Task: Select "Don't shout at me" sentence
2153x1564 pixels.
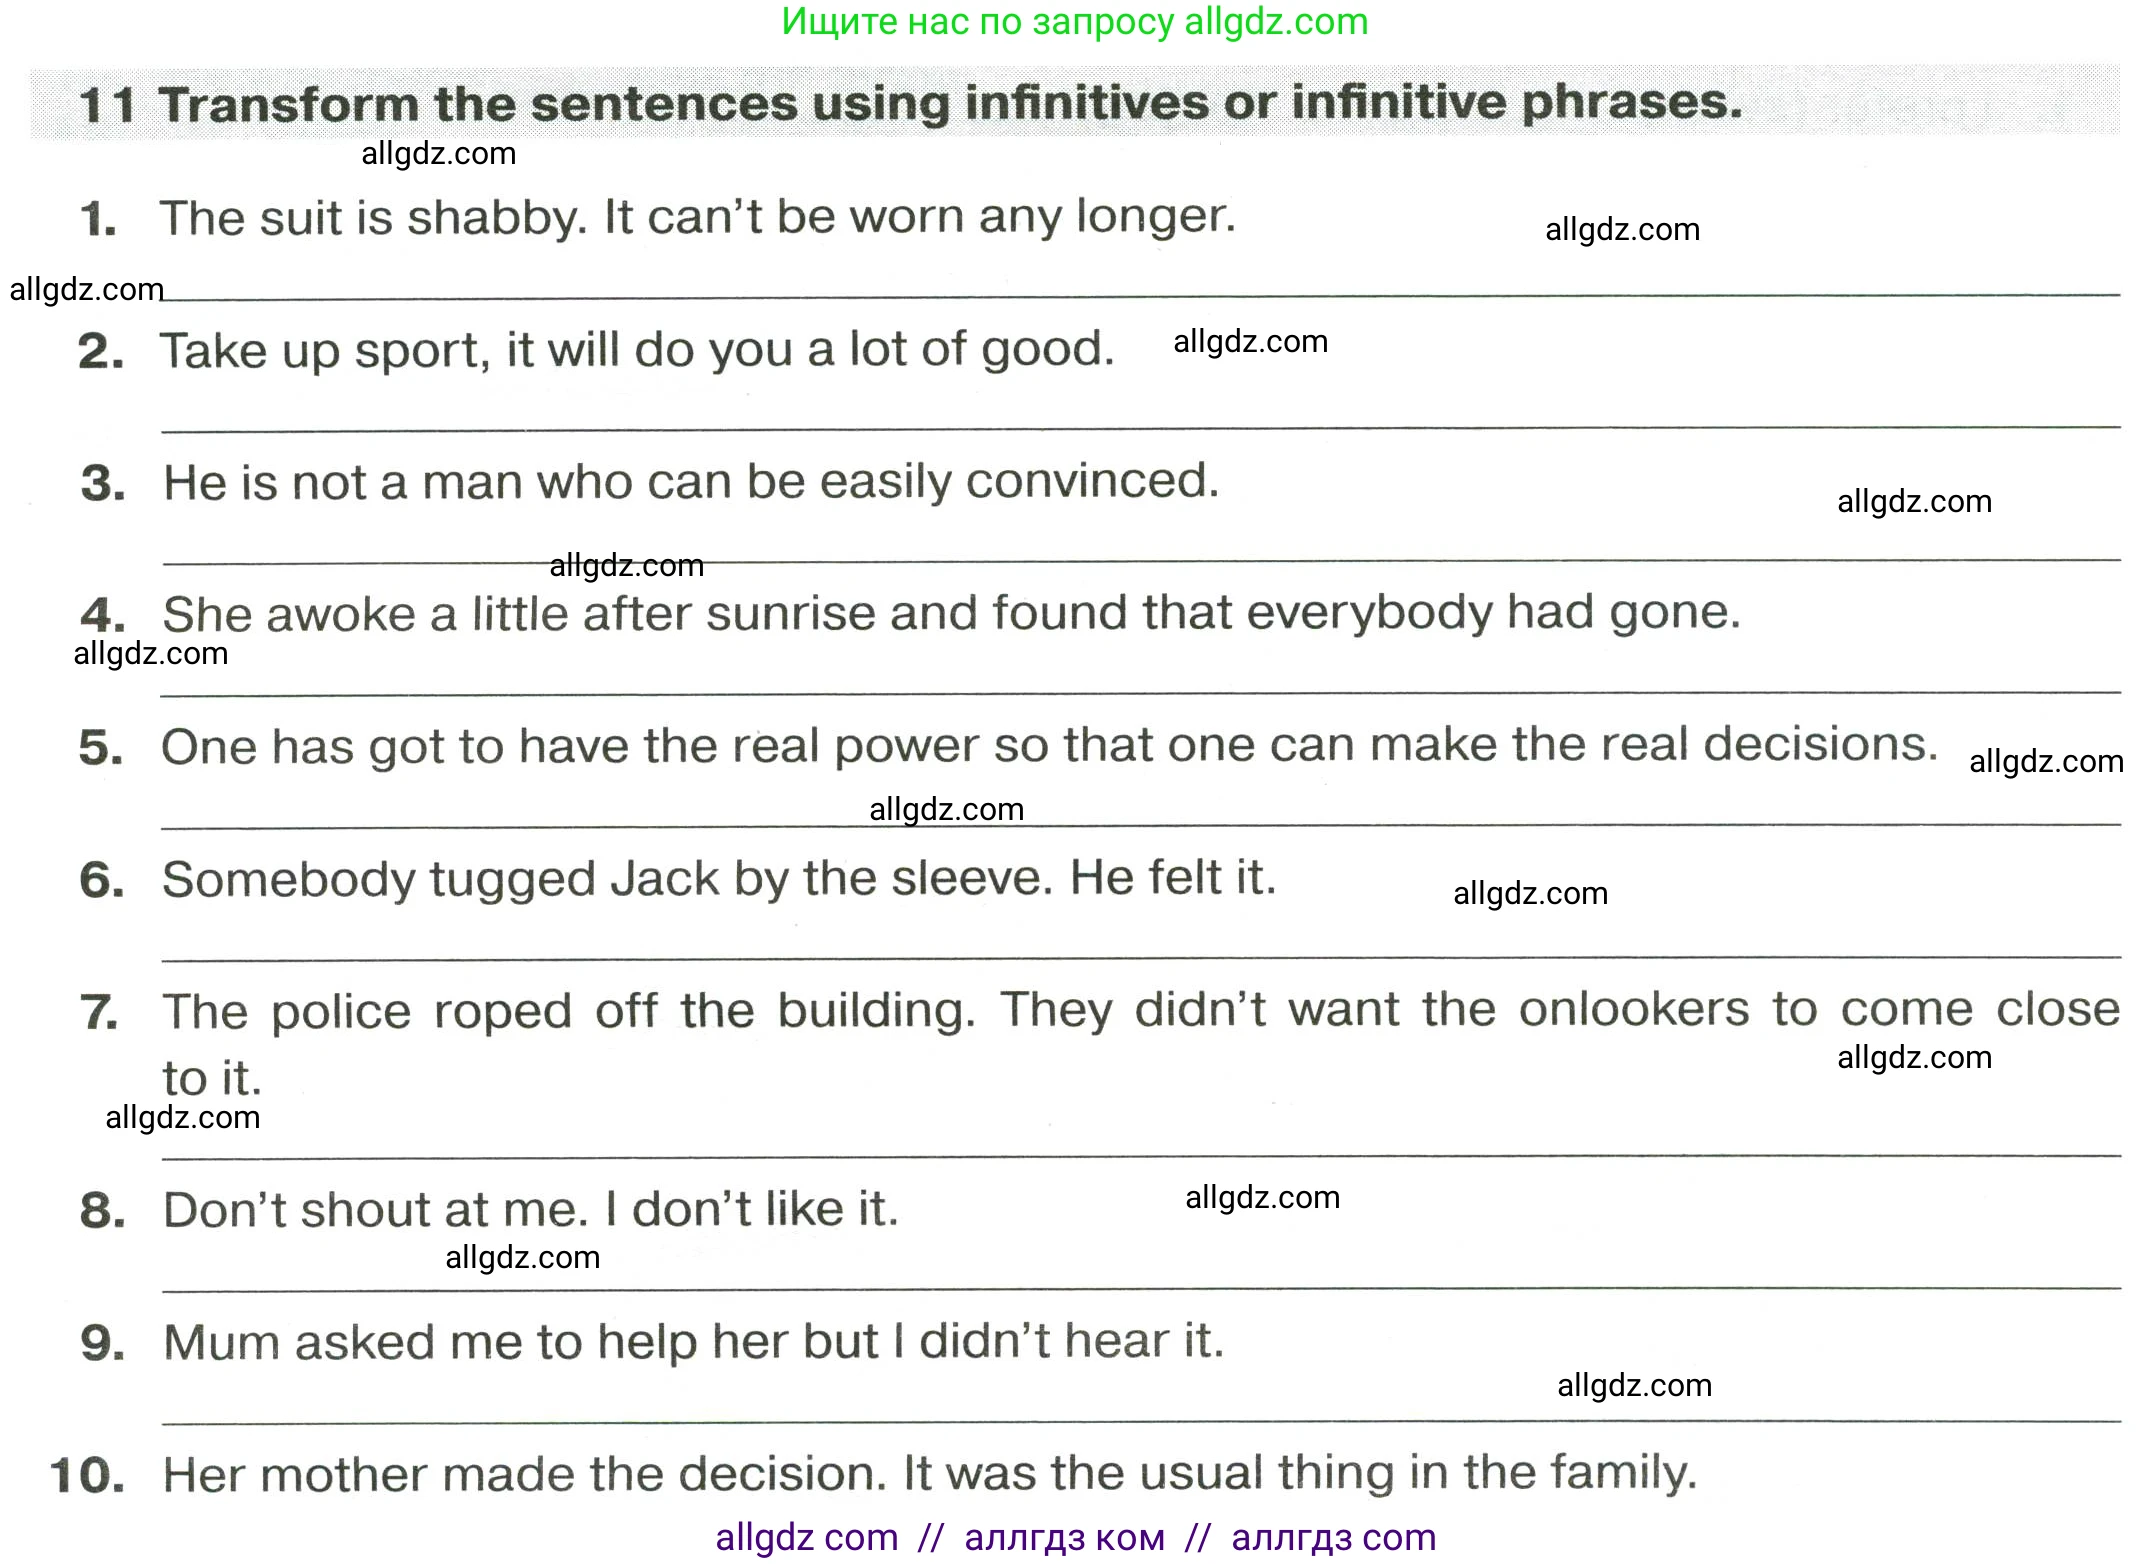Action: pos(531,1210)
